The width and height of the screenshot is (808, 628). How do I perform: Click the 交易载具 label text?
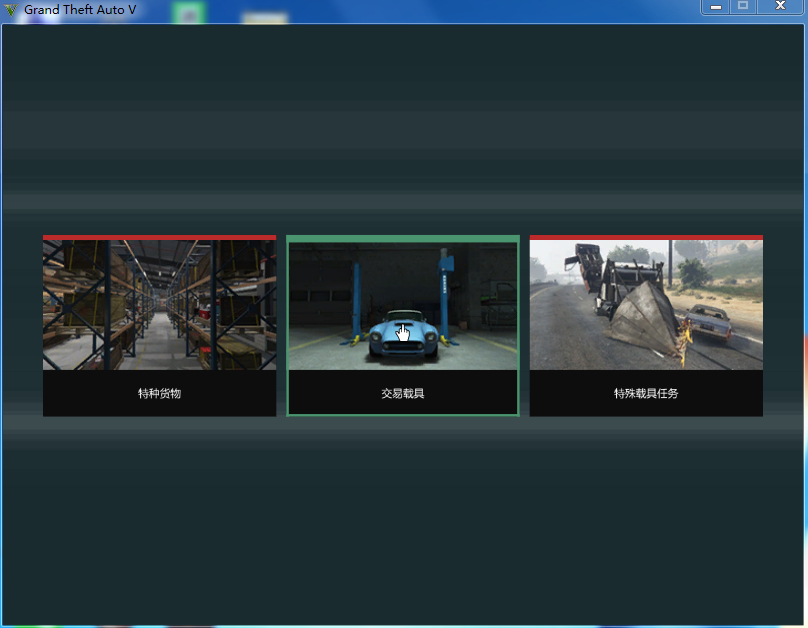point(402,394)
